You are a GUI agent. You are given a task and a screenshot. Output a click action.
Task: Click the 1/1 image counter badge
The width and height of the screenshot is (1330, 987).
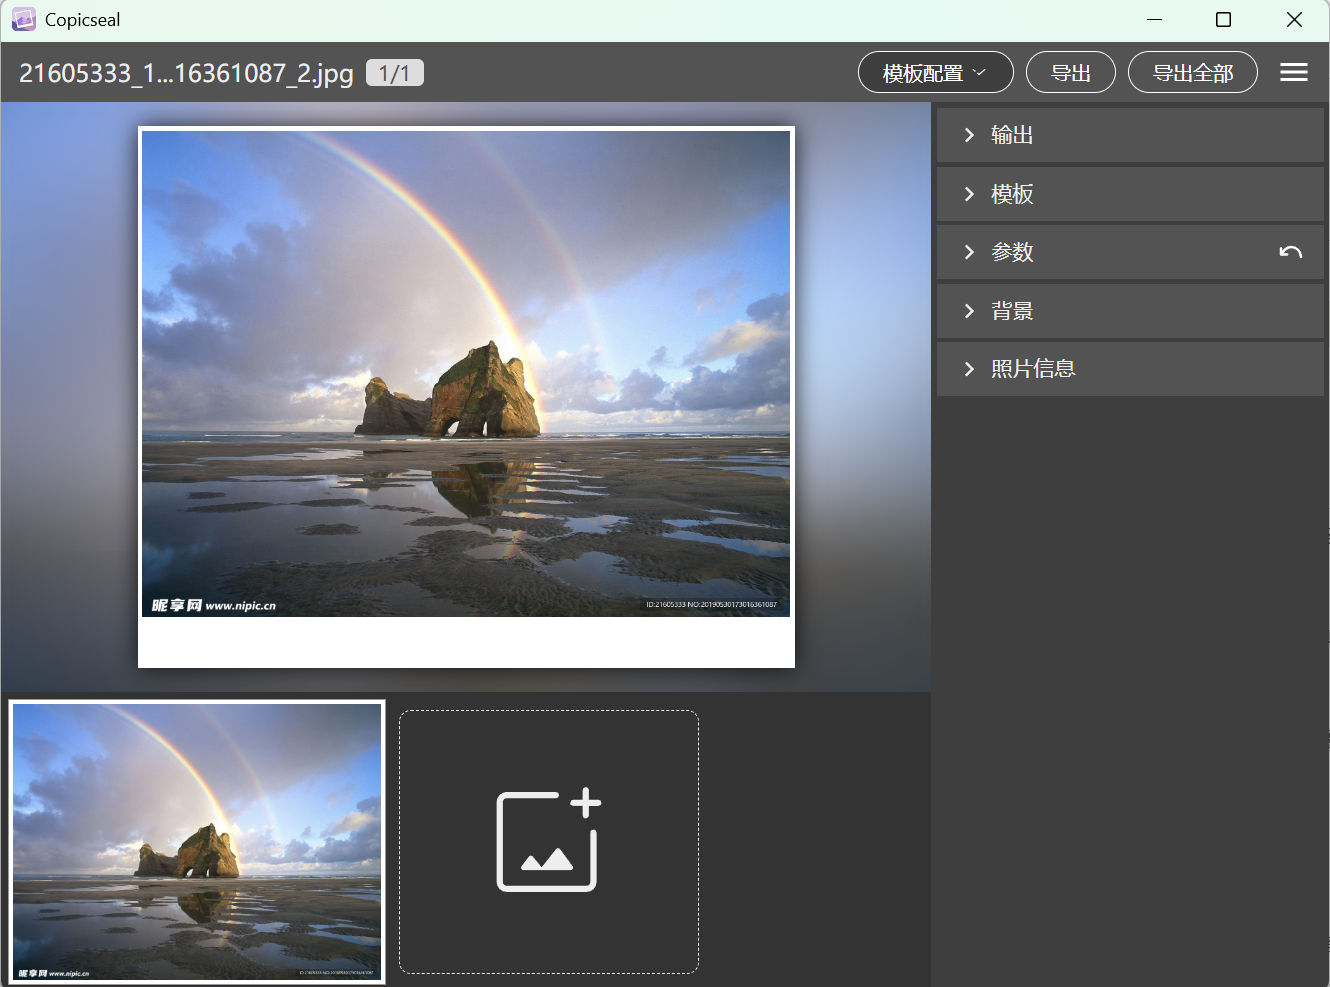(x=394, y=73)
